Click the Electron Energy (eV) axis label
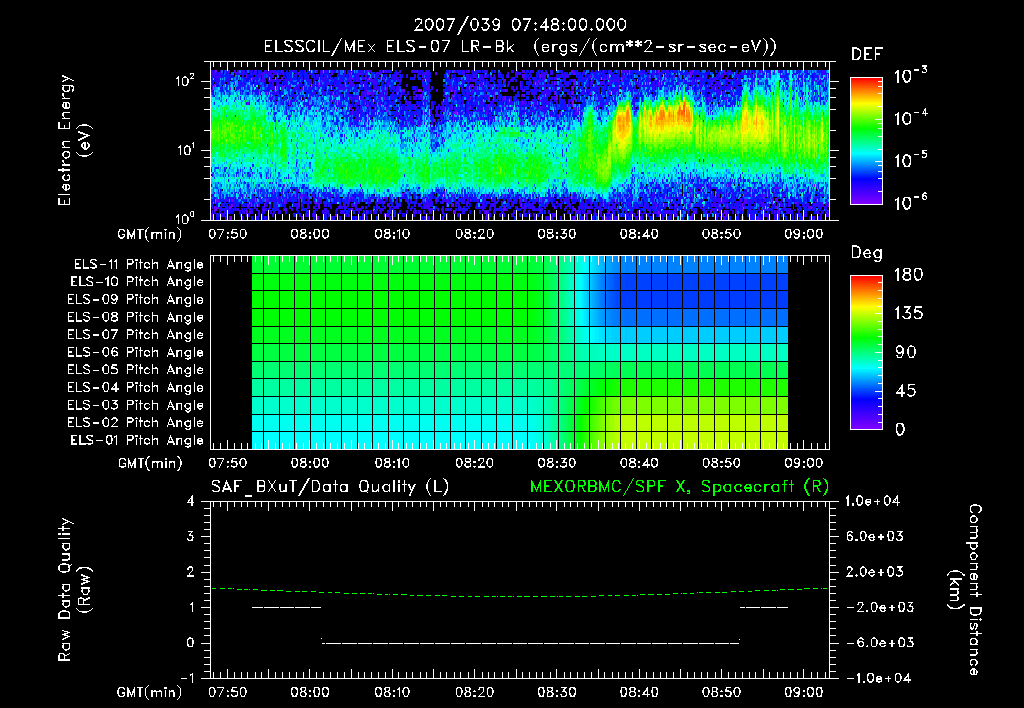 74,140
